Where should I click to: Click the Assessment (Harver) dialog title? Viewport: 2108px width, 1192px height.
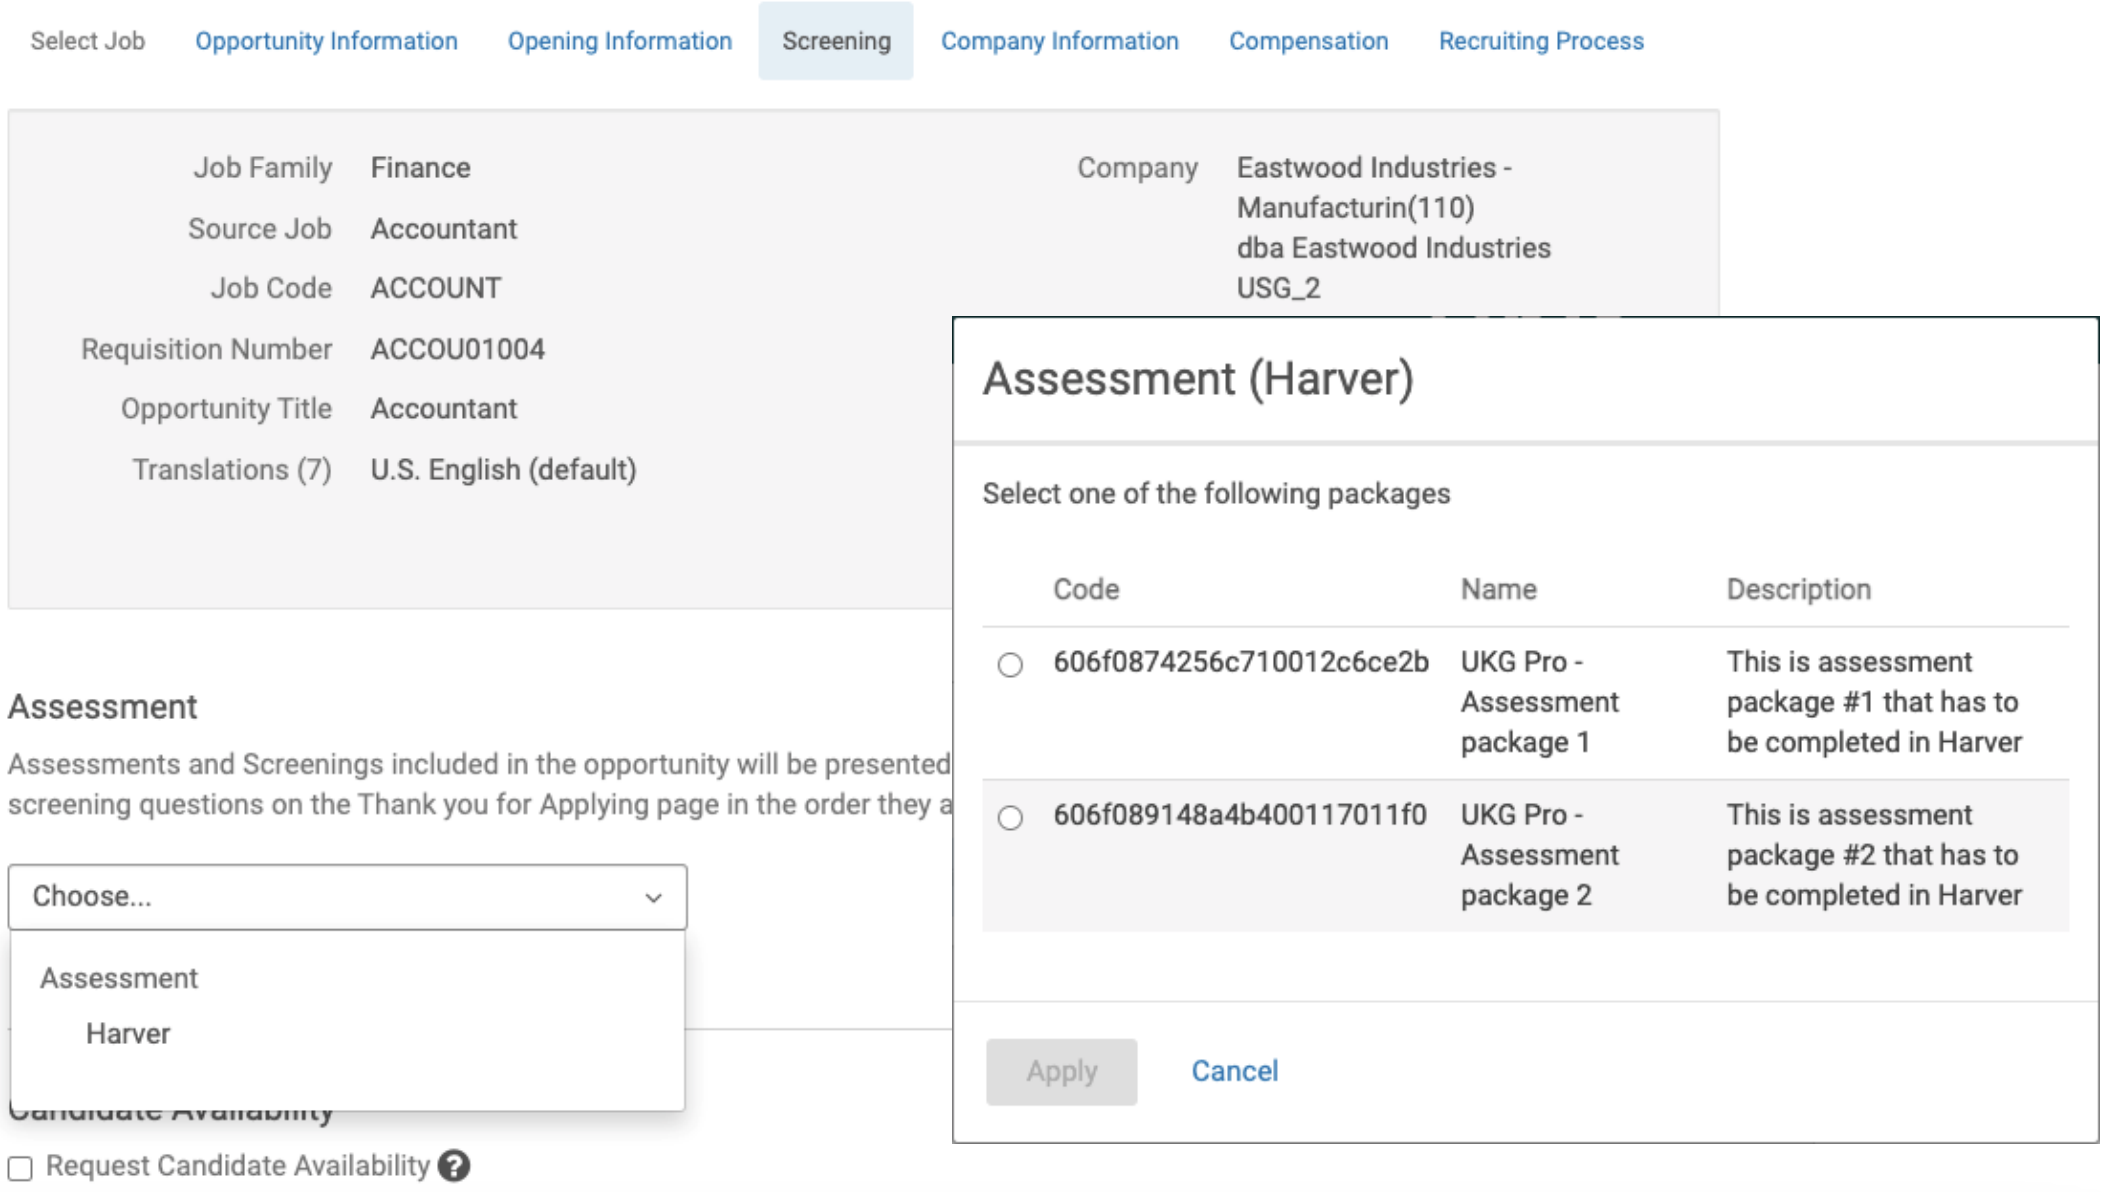1198,379
